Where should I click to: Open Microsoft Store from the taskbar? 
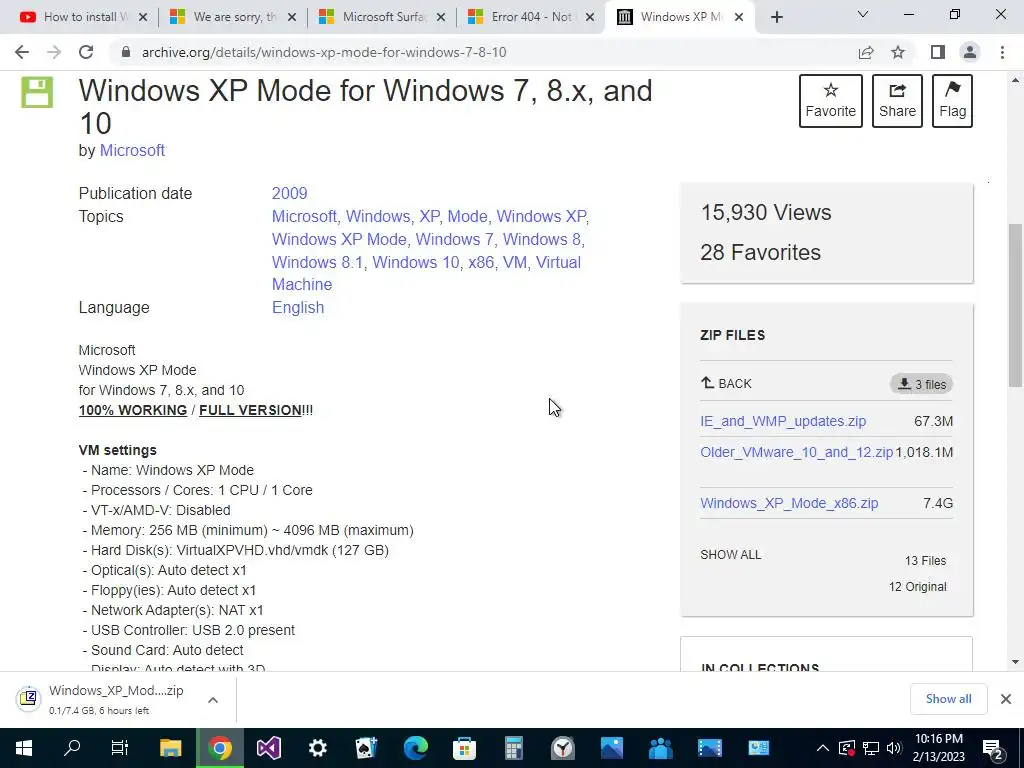(x=464, y=748)
